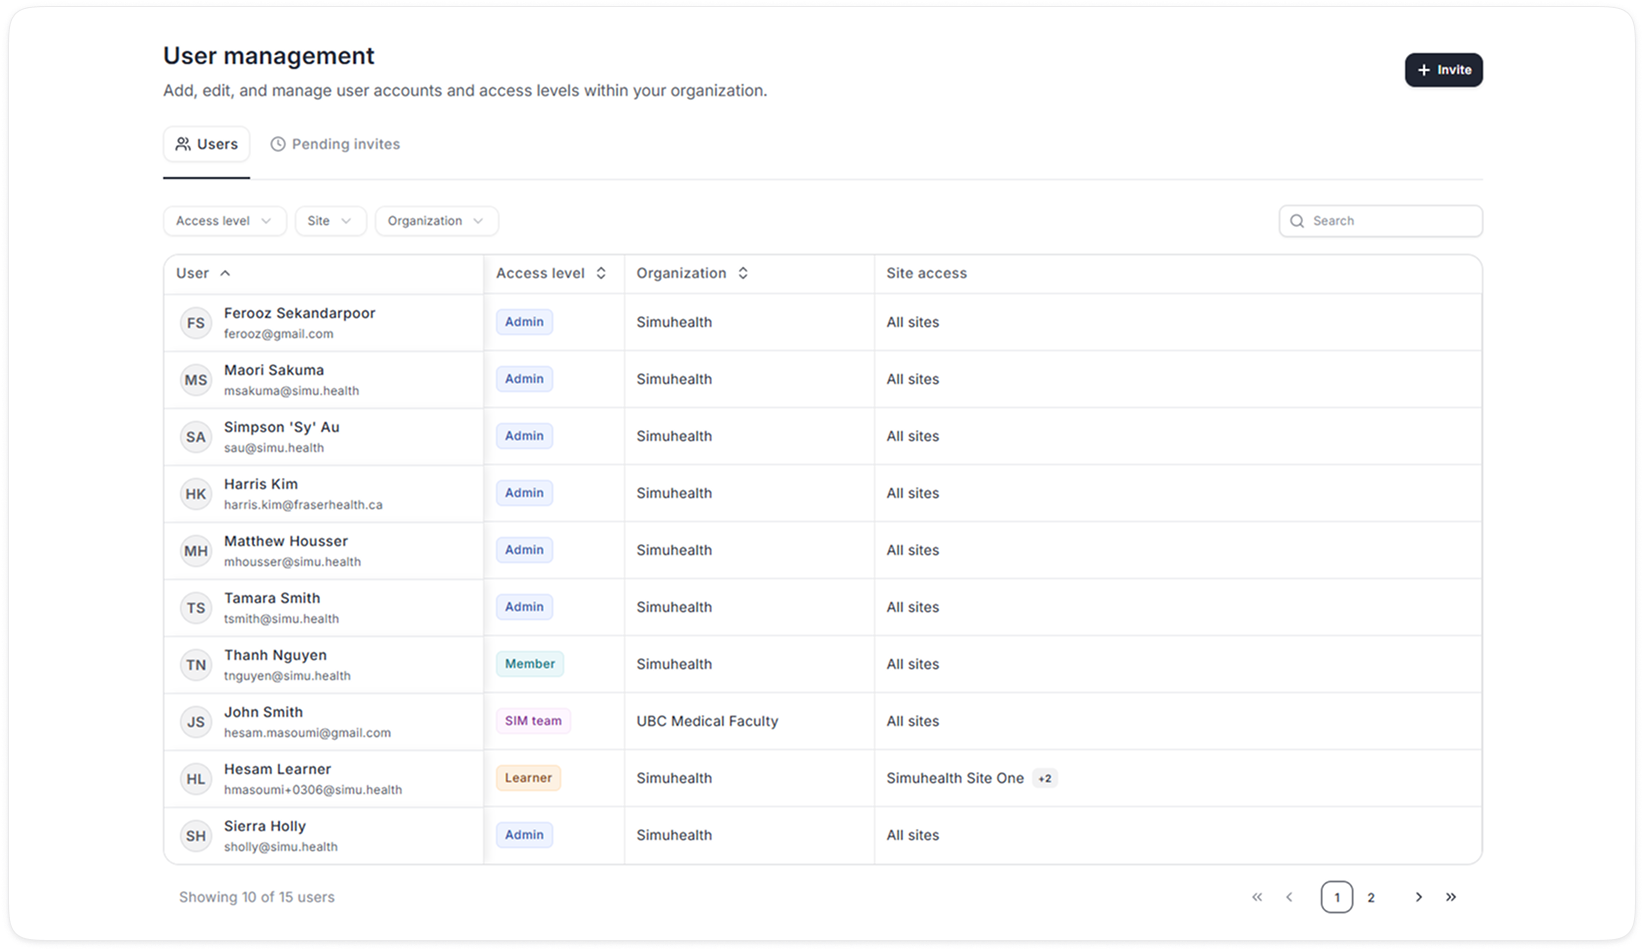The width and height of the screenshot is (1644, 951).
Task: Click the first page double-chevron icon
Action: click(1257, 897)
